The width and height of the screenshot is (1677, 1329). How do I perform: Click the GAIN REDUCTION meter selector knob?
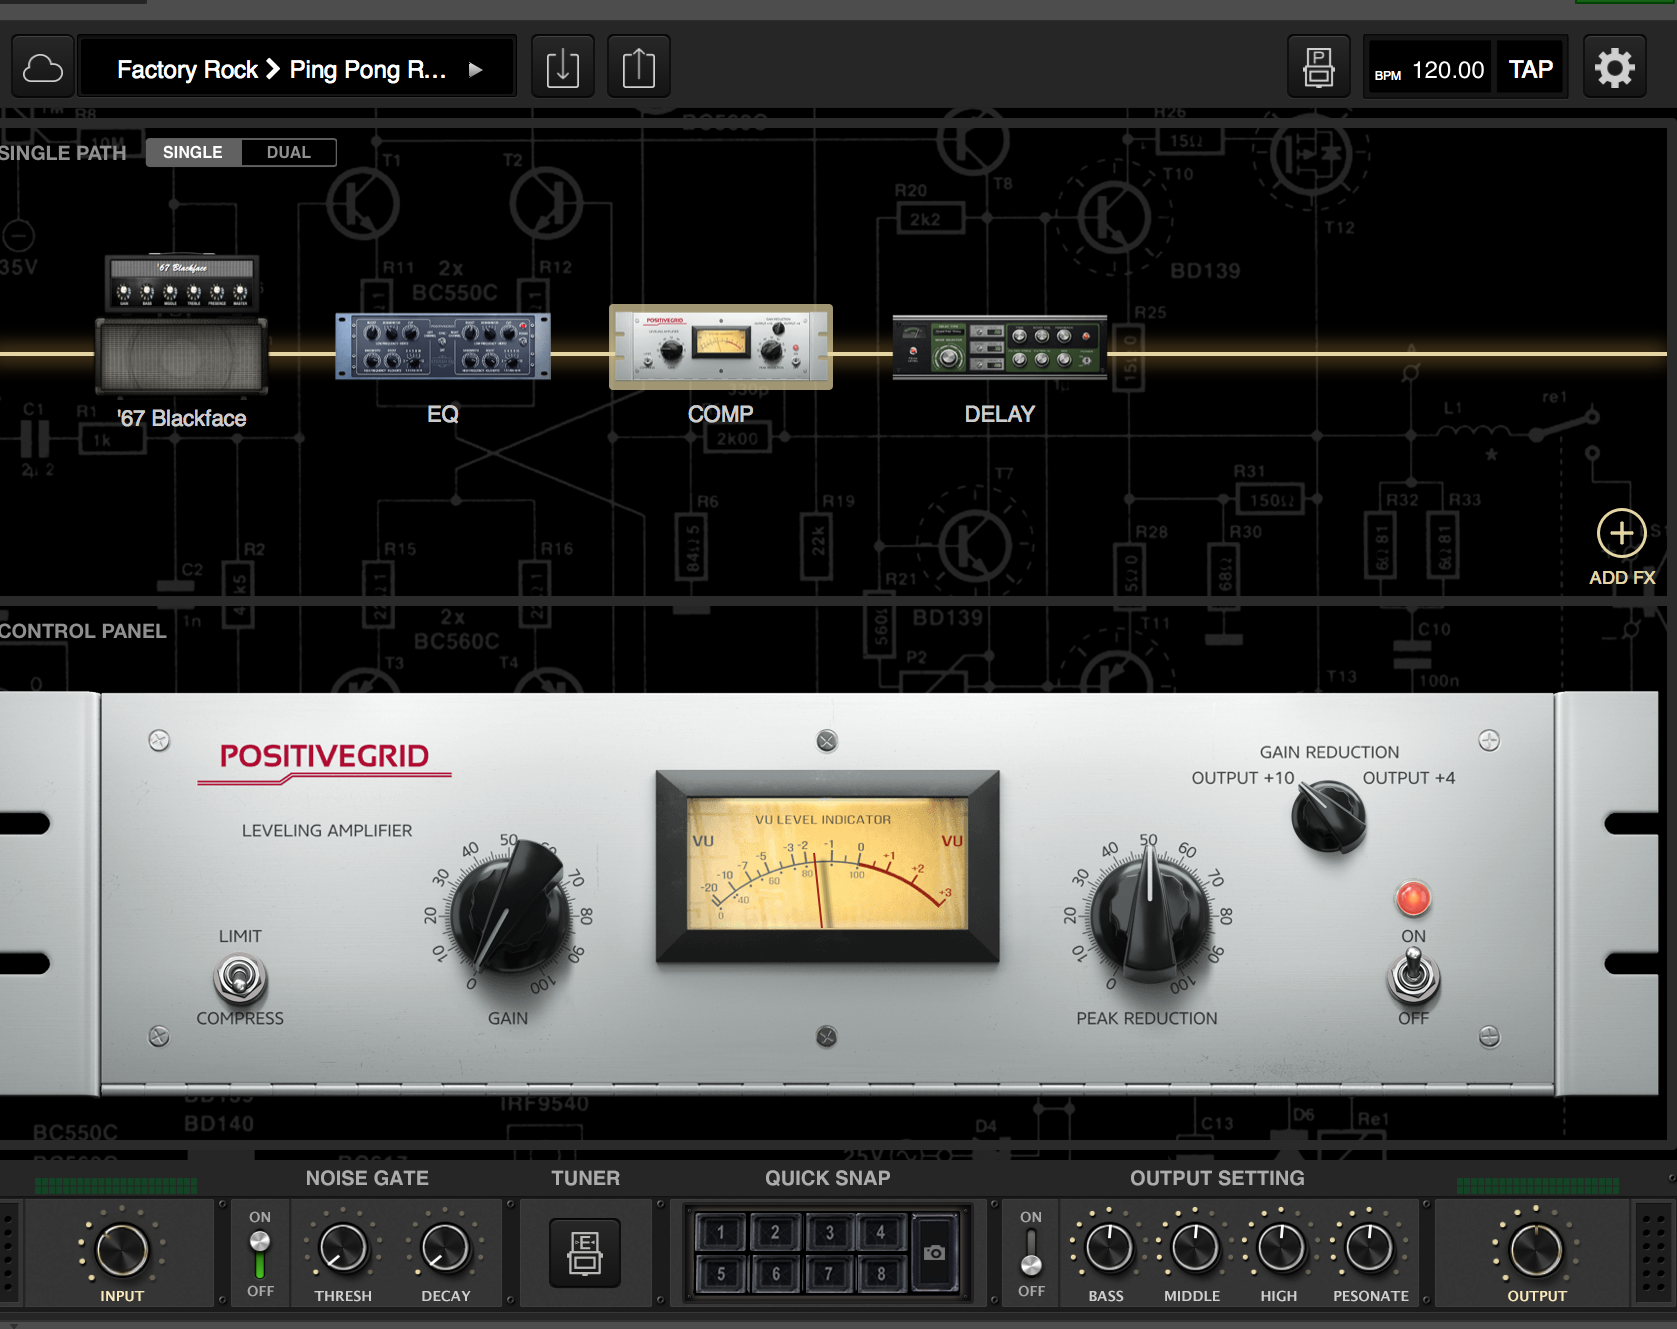(1329, 815)
